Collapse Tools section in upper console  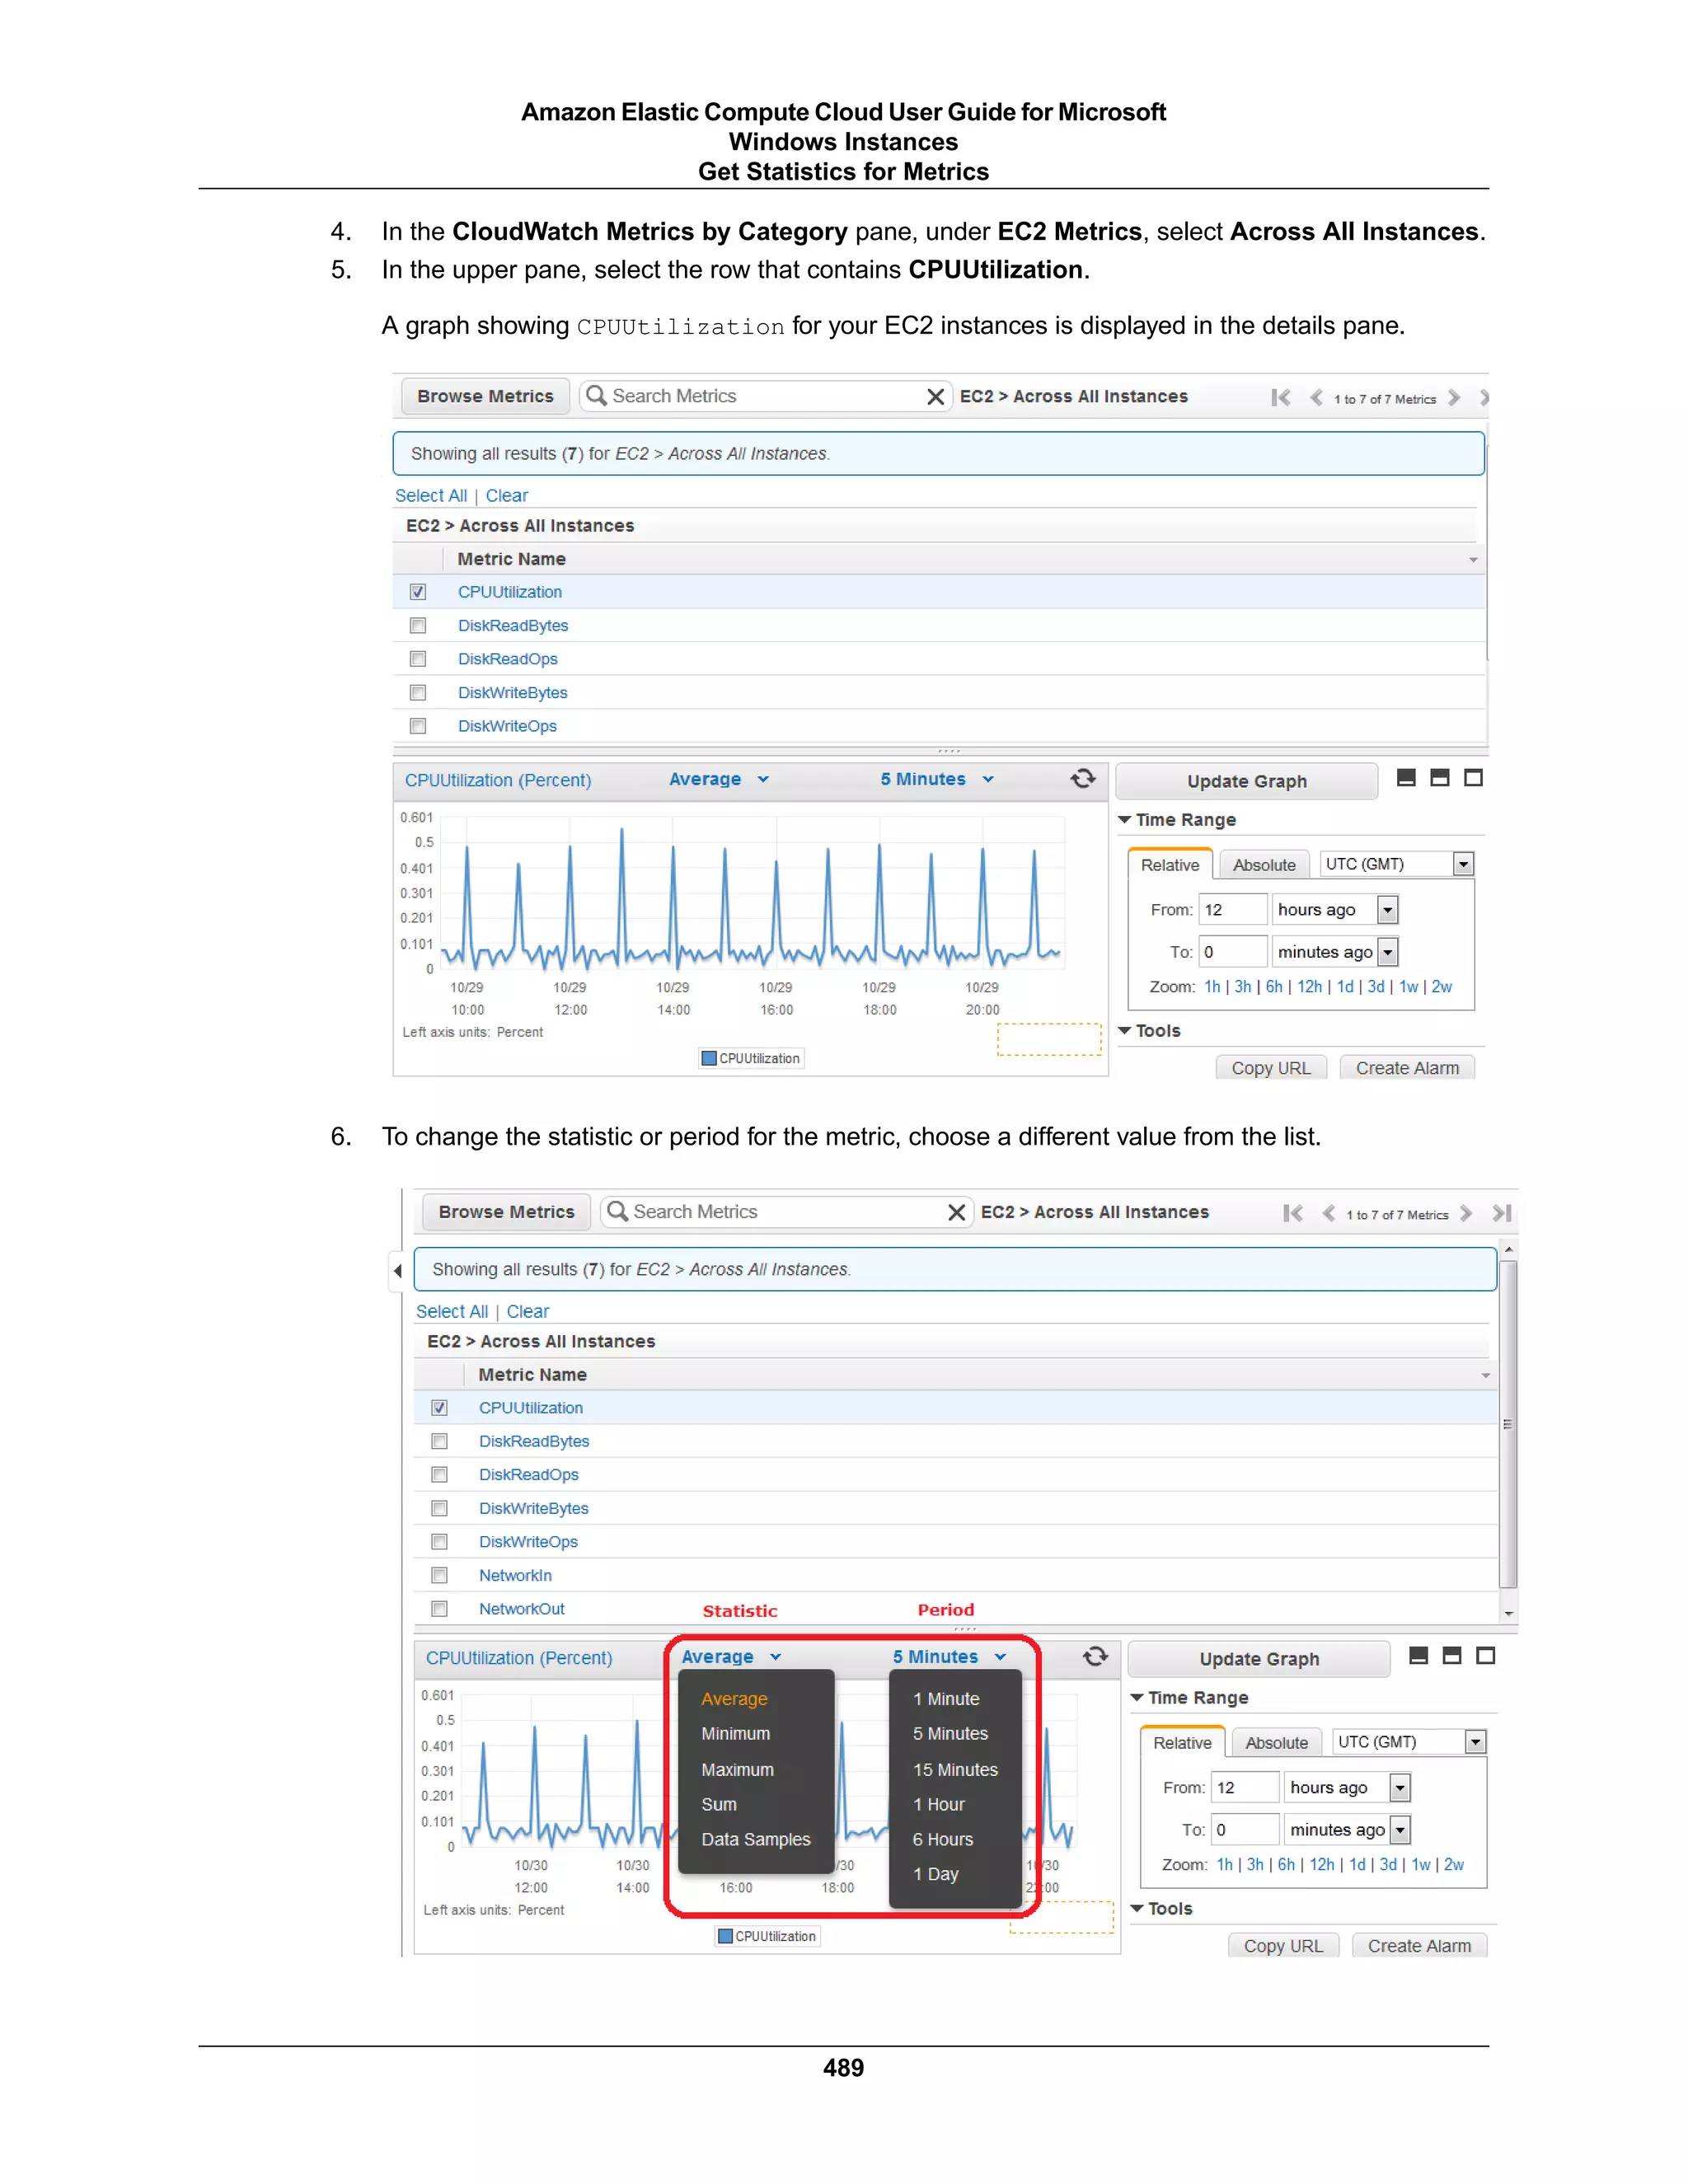pos(1125,1030)
